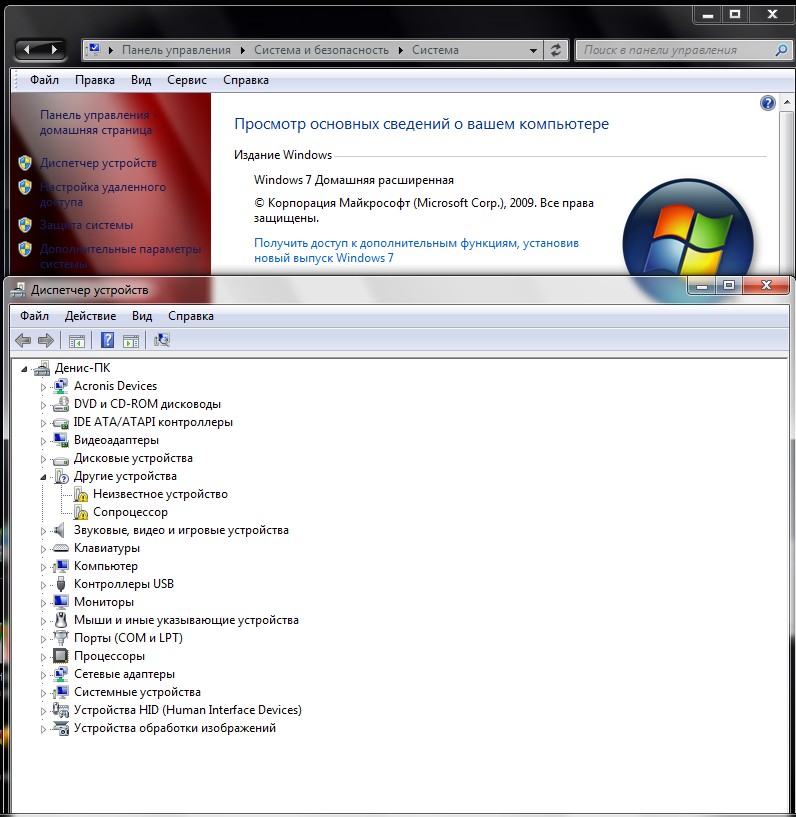Image resolution: width=796 pixels, height=817 pixels.
Task: Expand the Системные устройства node
Action: click(44, 692)
